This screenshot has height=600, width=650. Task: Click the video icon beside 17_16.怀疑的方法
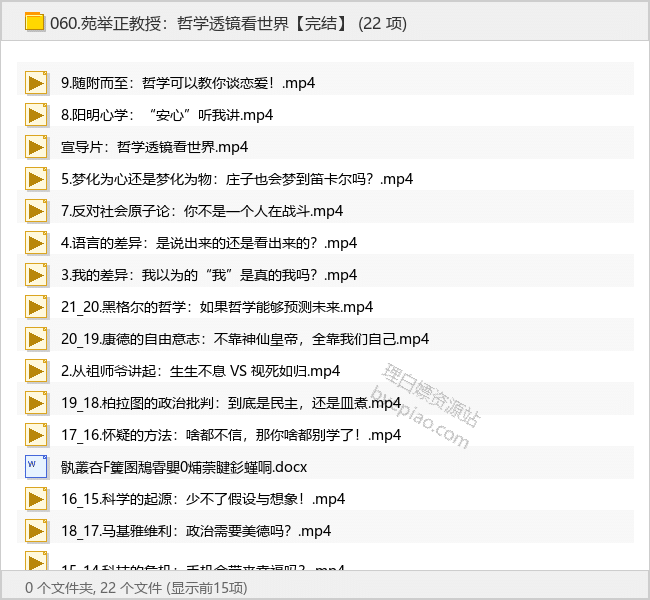coord(36,435)
